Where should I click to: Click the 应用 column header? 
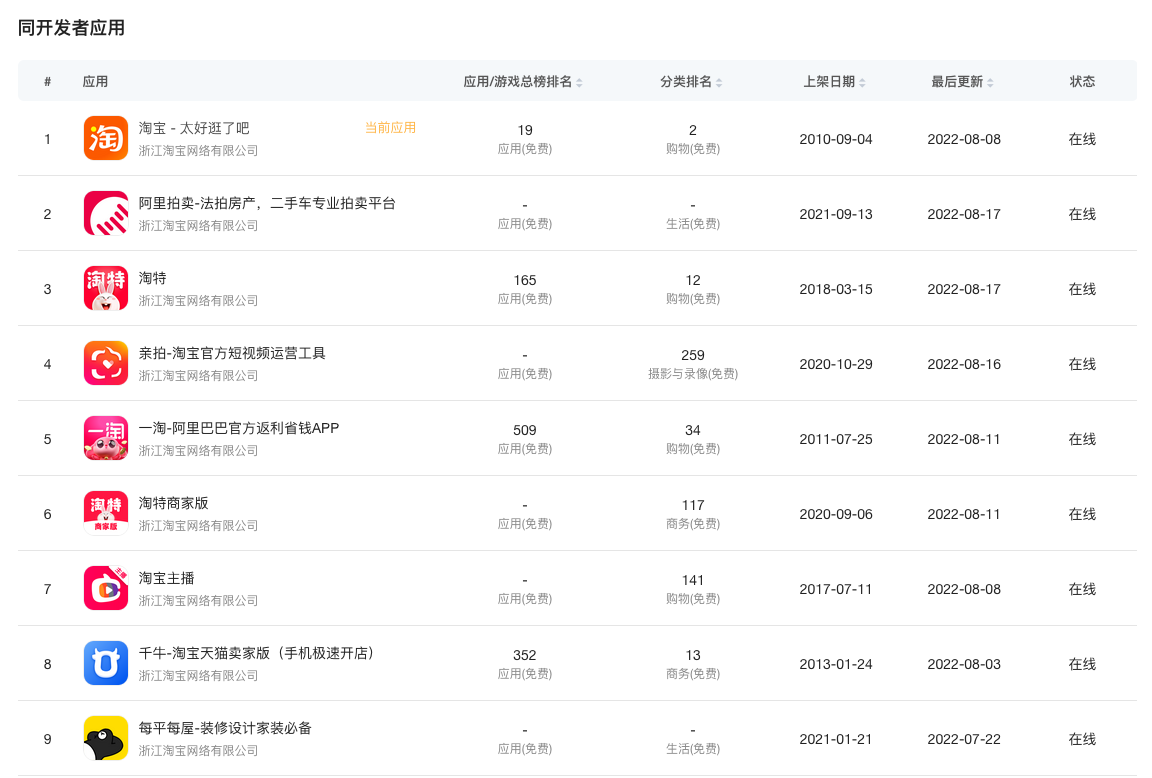[x=96, y=82]
